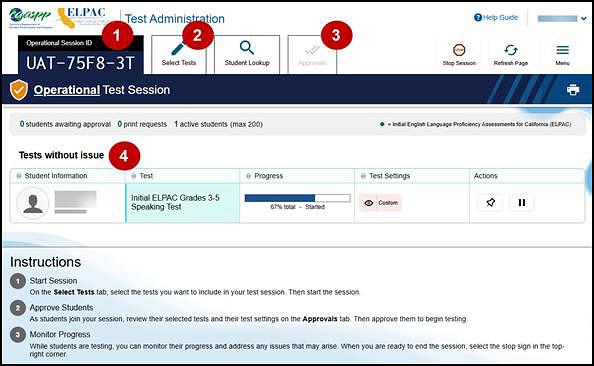Click the "67% total - Started" label
Image resolution: width=594 pixels, height=366 pixels.
(x=297, y=207)
